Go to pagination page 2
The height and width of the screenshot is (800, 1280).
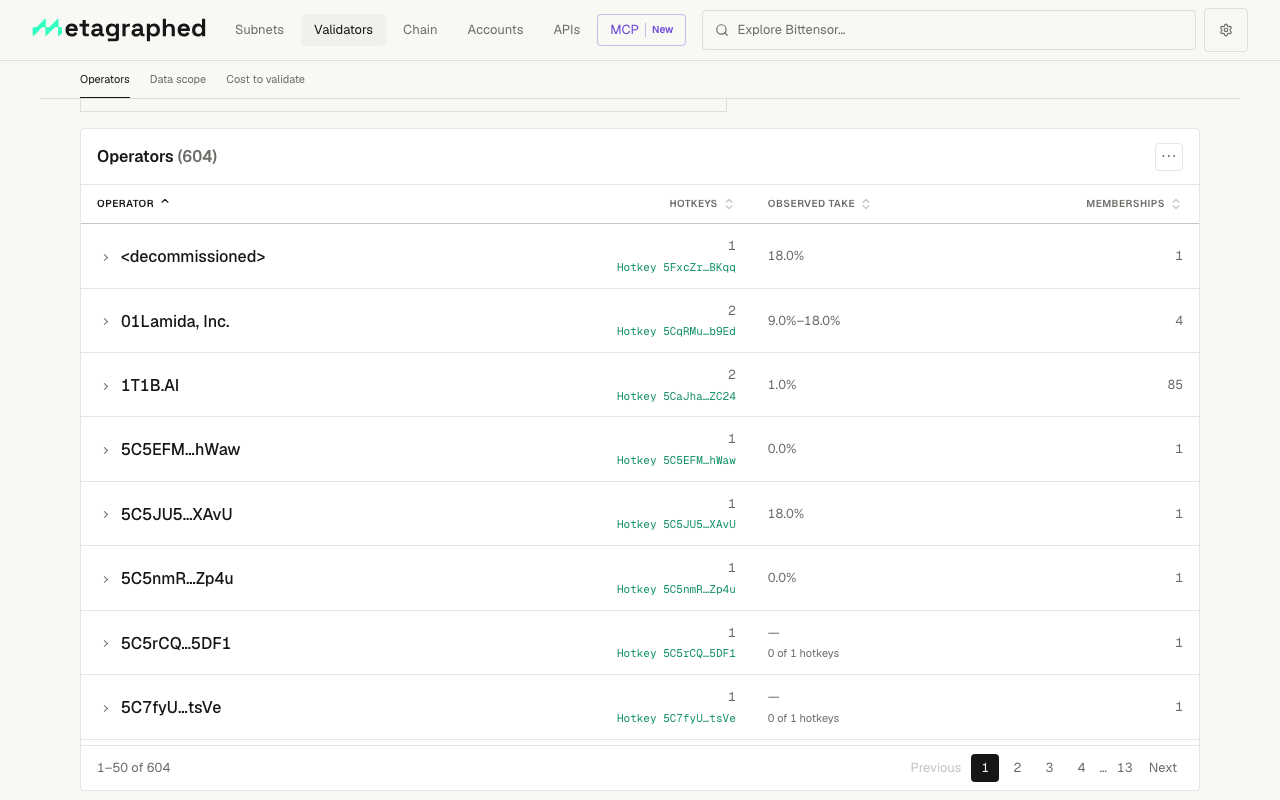tap(1017, 768)
